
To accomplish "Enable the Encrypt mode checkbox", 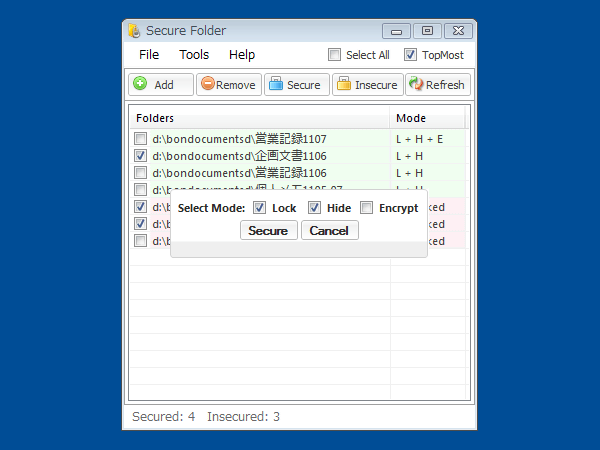I will [x=366, y=208].
